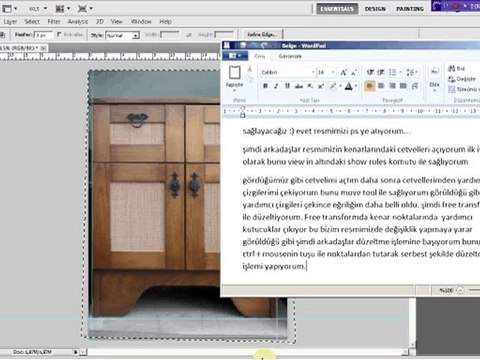
Task: Toggle Underline formatting in WordPad
Action: 287,86
